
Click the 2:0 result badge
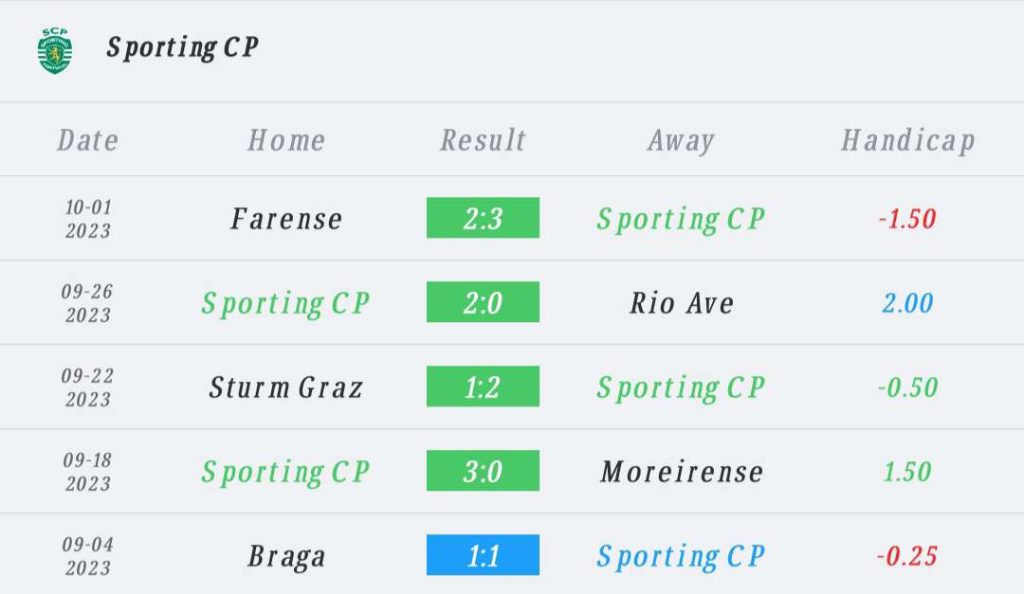(x=483, y=302)
